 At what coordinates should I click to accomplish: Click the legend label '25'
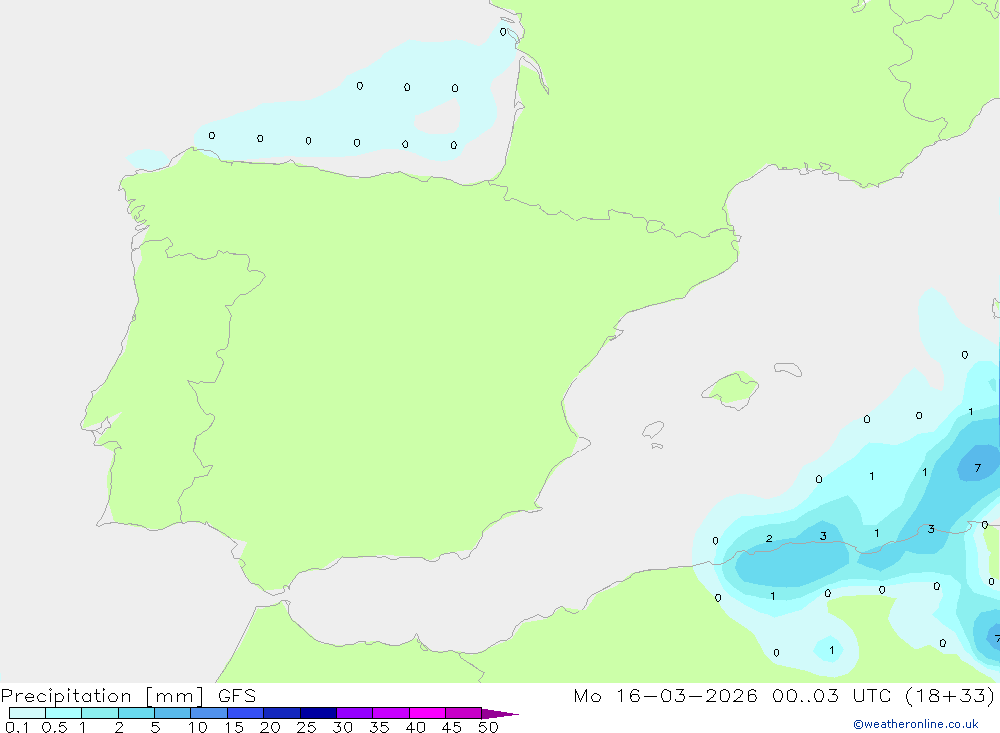click(x=307, y=727)
